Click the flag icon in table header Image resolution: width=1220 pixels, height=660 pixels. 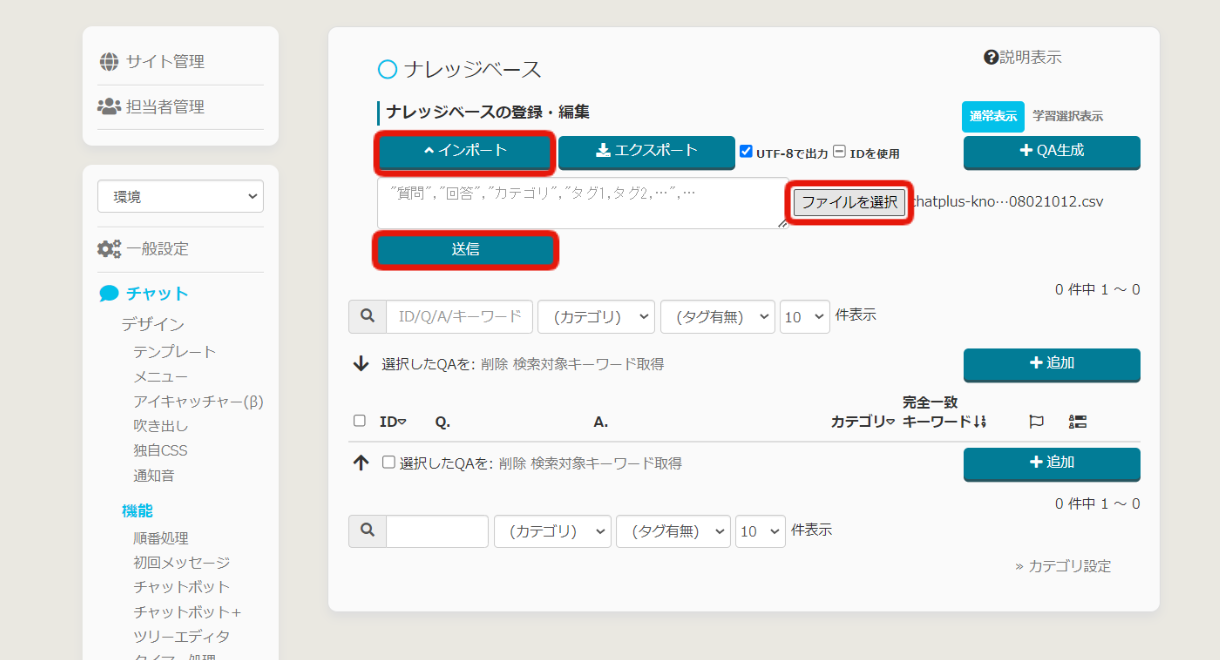pos(1036,422)
